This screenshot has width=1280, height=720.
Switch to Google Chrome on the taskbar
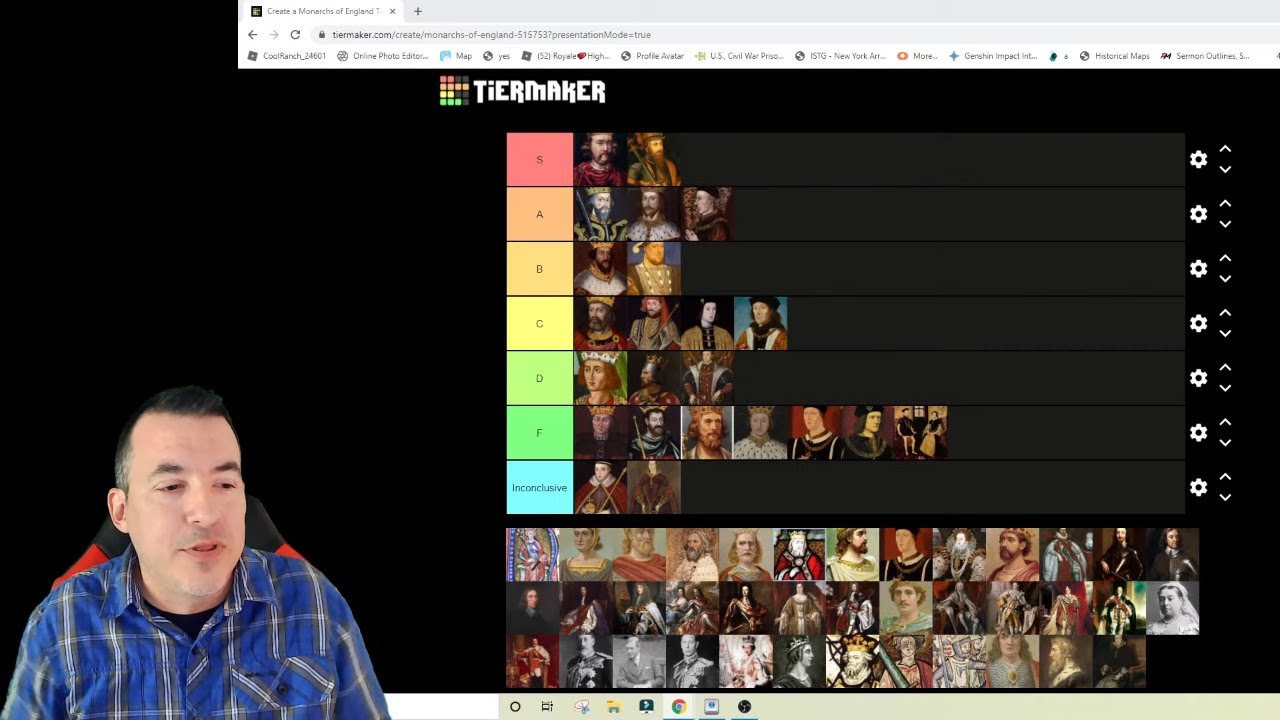coord(679,706)
